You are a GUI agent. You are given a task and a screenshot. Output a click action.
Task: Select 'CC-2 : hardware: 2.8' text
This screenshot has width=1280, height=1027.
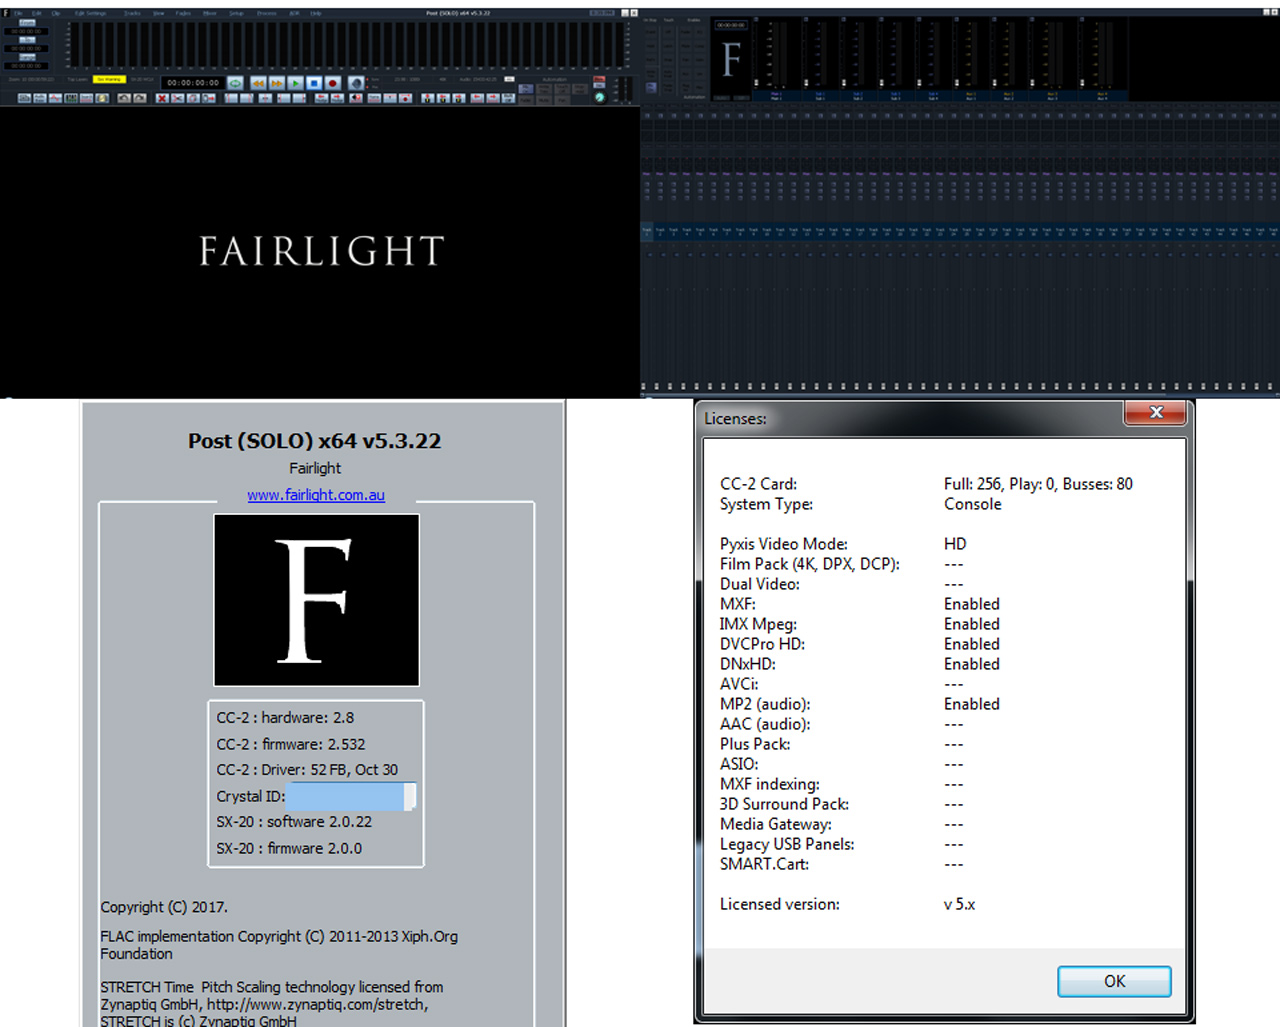click(x=285, y=718)
